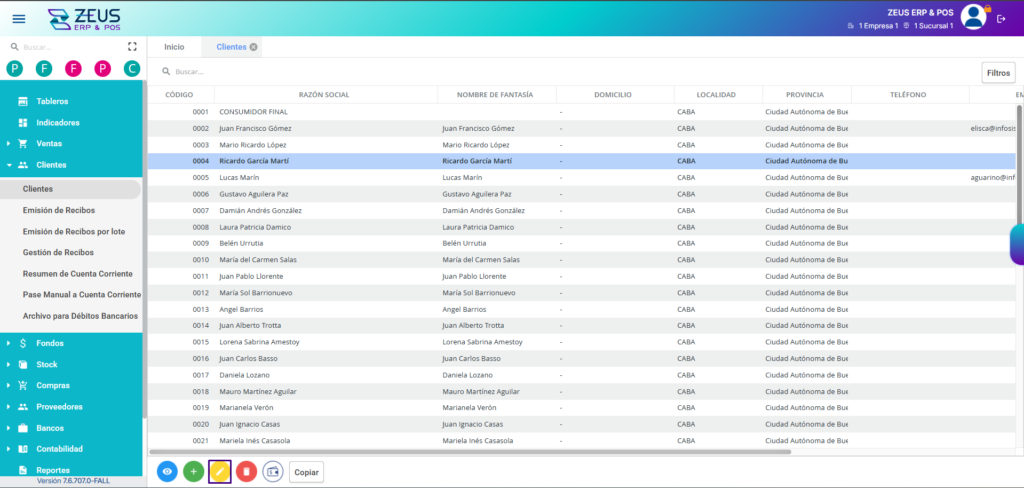The width and height of the screenshot is (1024, 488).
Task: Open Emisión de Recibos submenu item
Action: coord(72,210)
